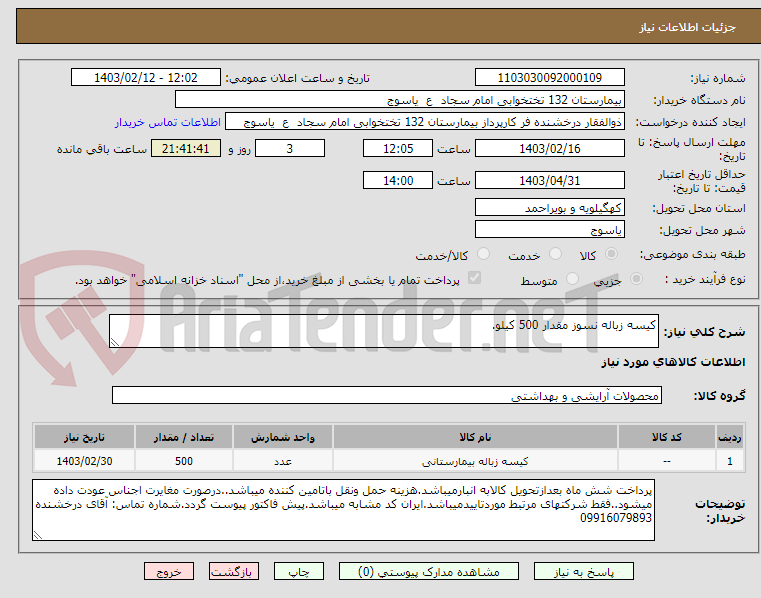Click the ردیف column header
Image resolution: width=761 pixels, height=598 pixels.
tap(730, 437)
